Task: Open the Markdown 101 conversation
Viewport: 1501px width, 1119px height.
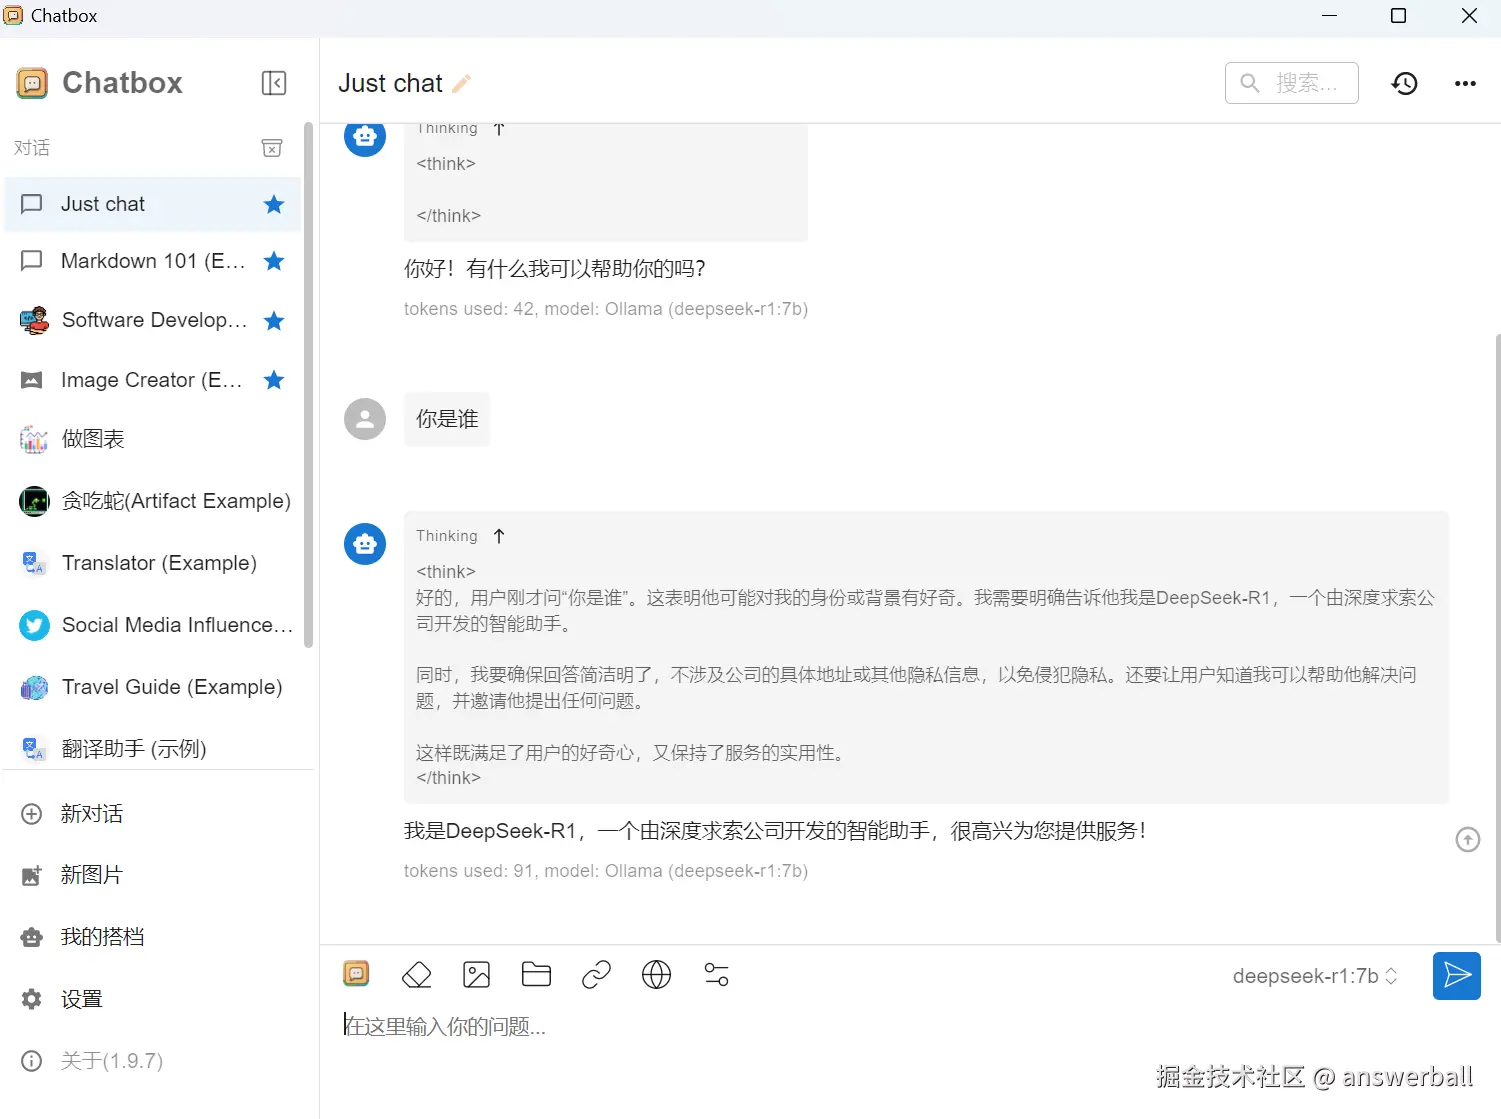Action: click(x=153, y=261)
